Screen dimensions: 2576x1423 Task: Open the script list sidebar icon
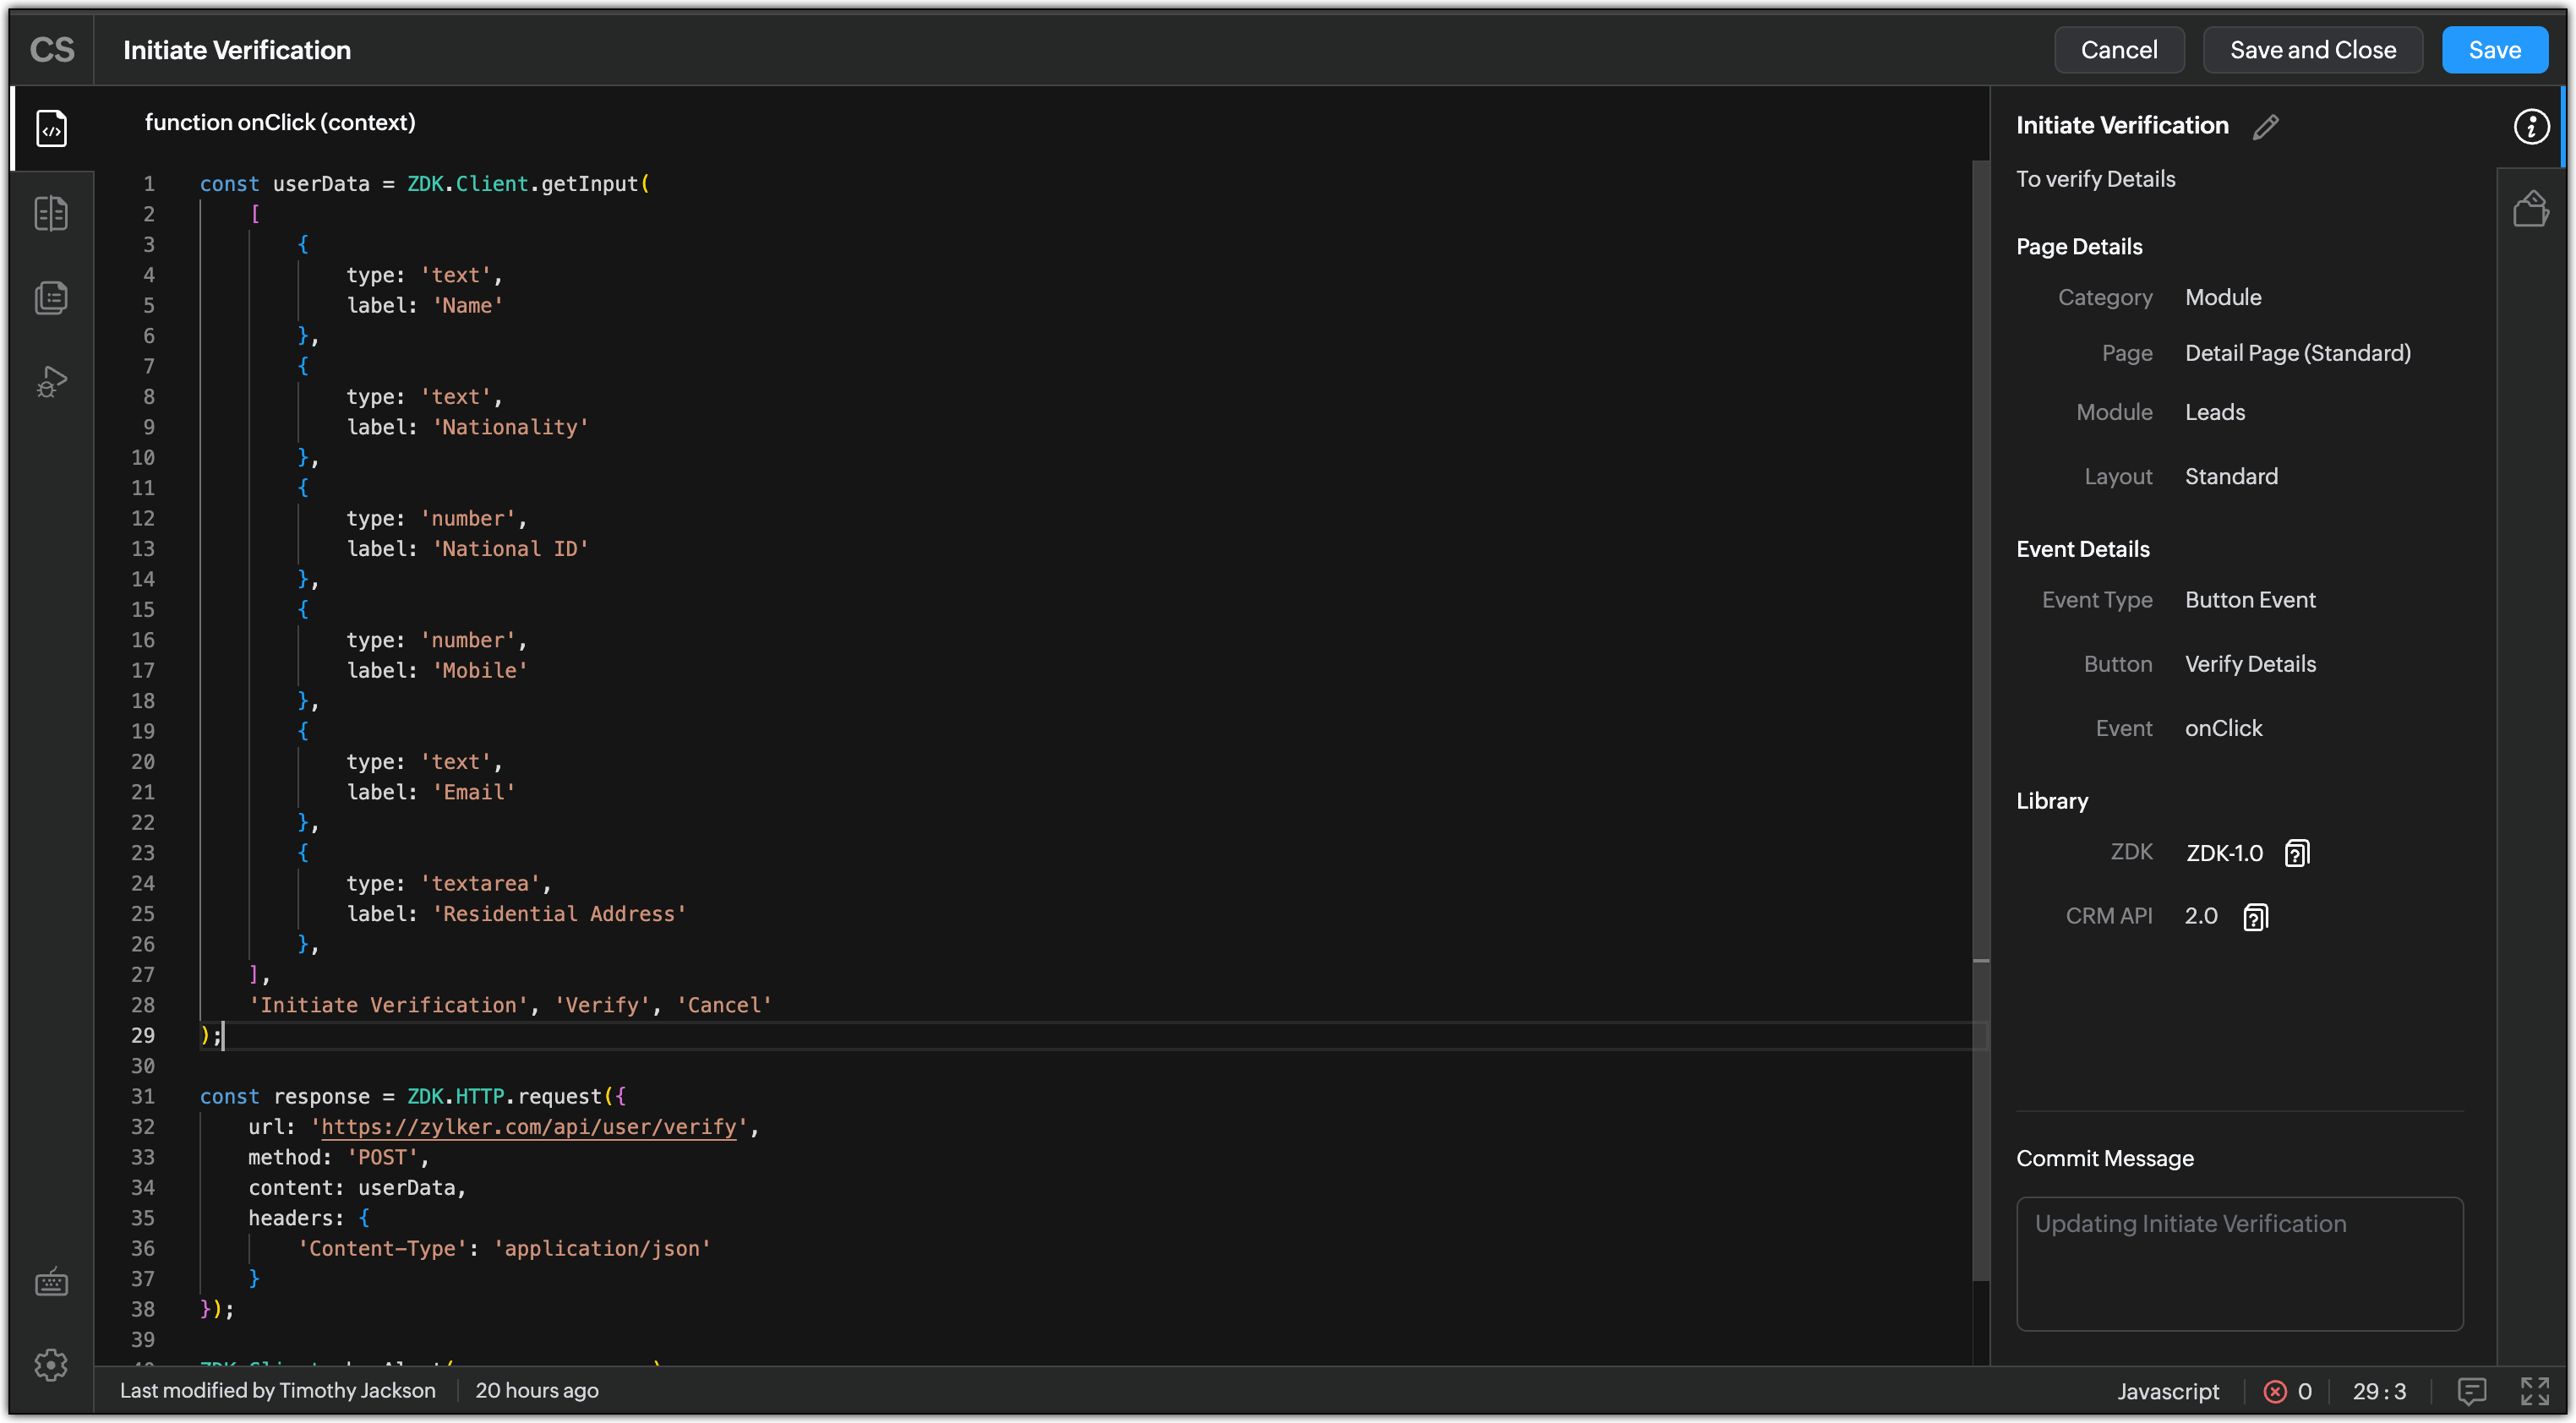(x=51, y=298)
